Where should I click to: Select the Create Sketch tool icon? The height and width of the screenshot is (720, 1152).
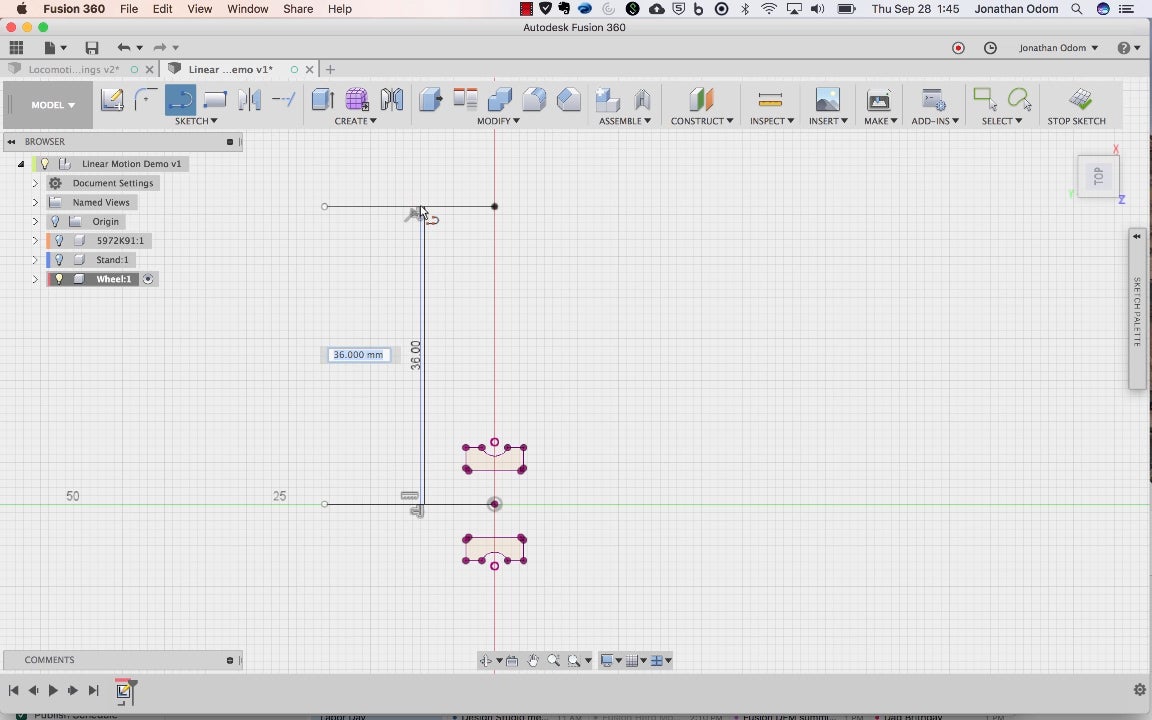pos(112,99)
